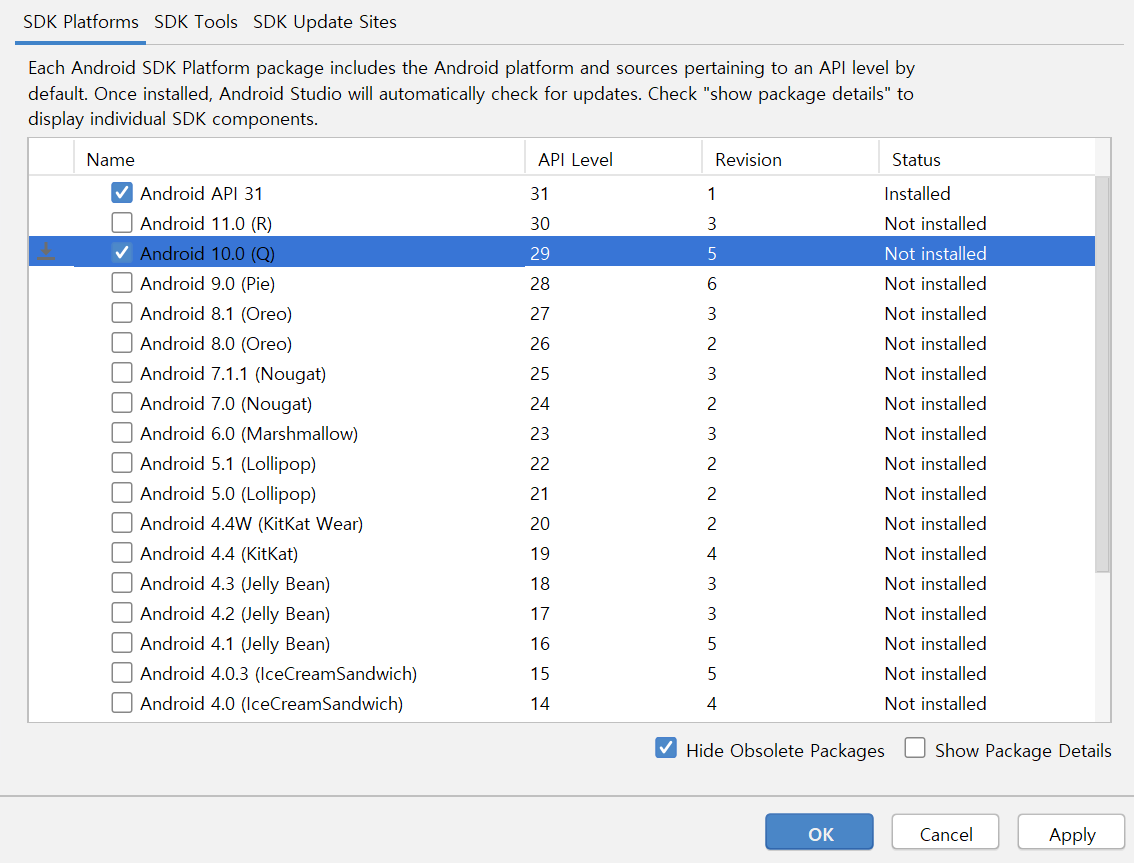This screenshot has height=863, width=1134.
Task: Enable Show Package Details option
Action: 915,748
